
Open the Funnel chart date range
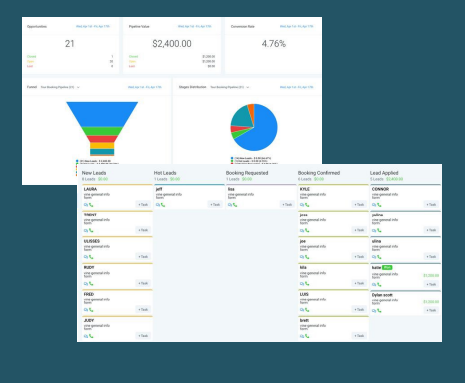point(145,87)
